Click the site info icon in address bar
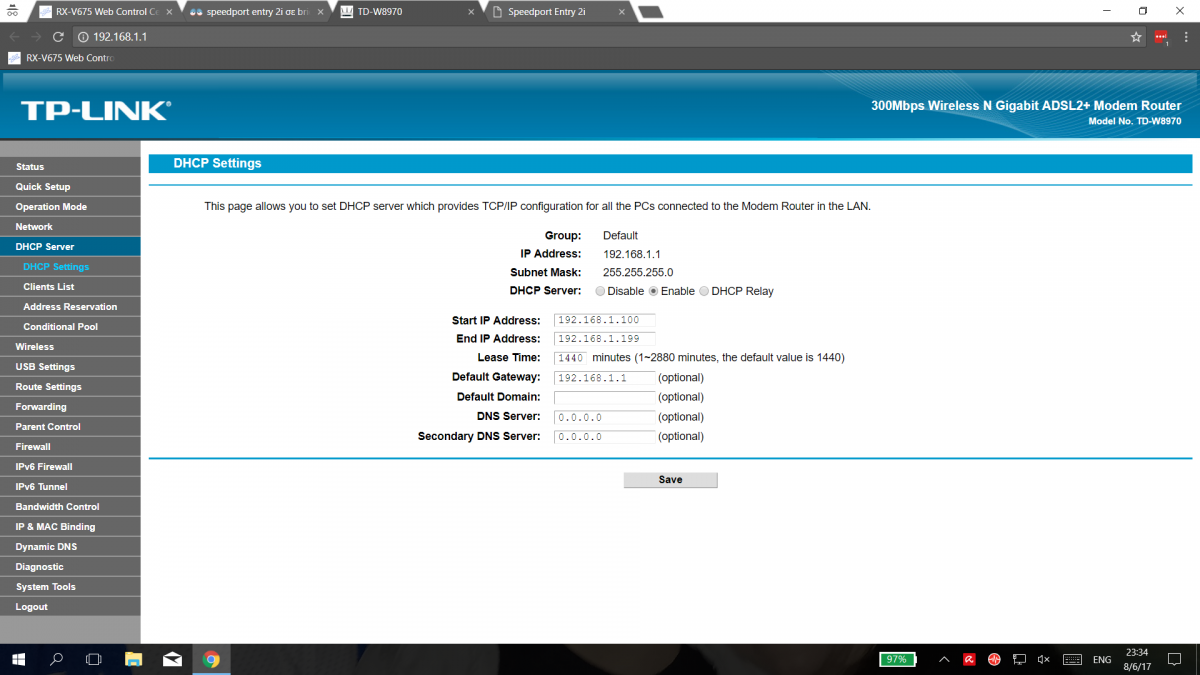 click(84, 37)
